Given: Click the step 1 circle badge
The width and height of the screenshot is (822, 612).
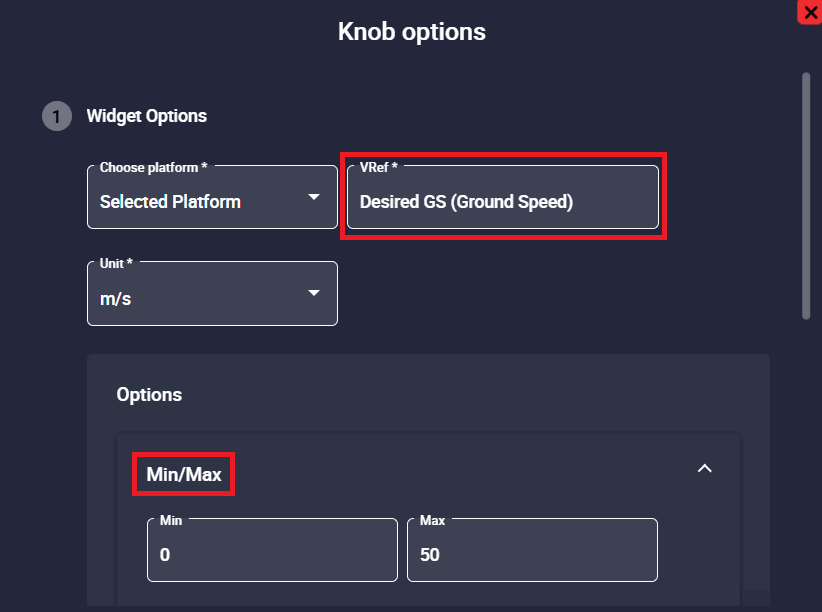Looking at the screenshot, I should pyautogui.click(x=57, y=116).
